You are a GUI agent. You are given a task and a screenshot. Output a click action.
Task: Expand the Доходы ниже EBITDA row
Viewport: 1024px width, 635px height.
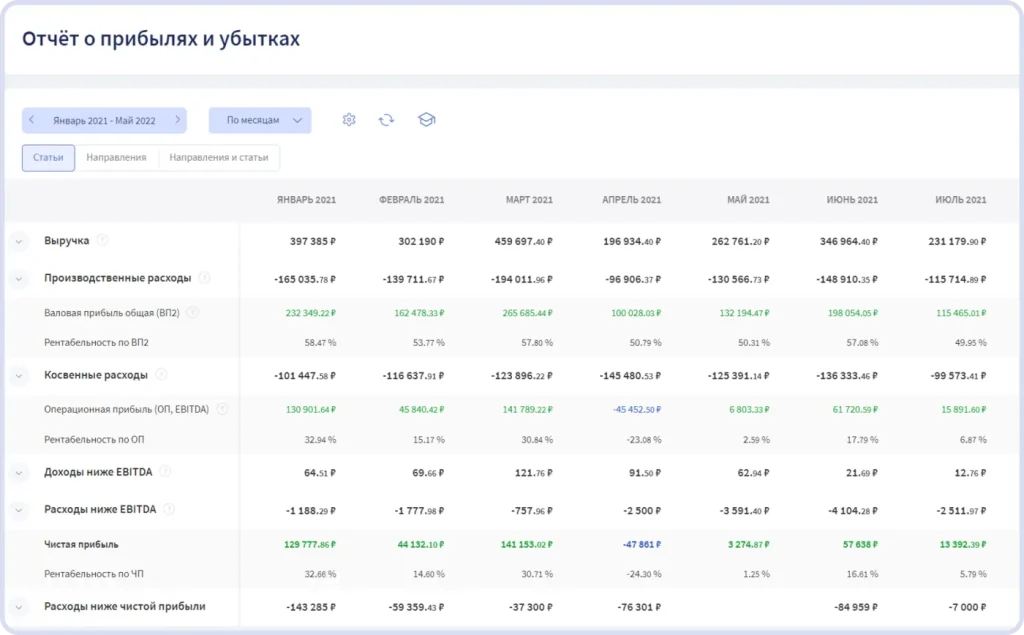click(x=19, y=473)
